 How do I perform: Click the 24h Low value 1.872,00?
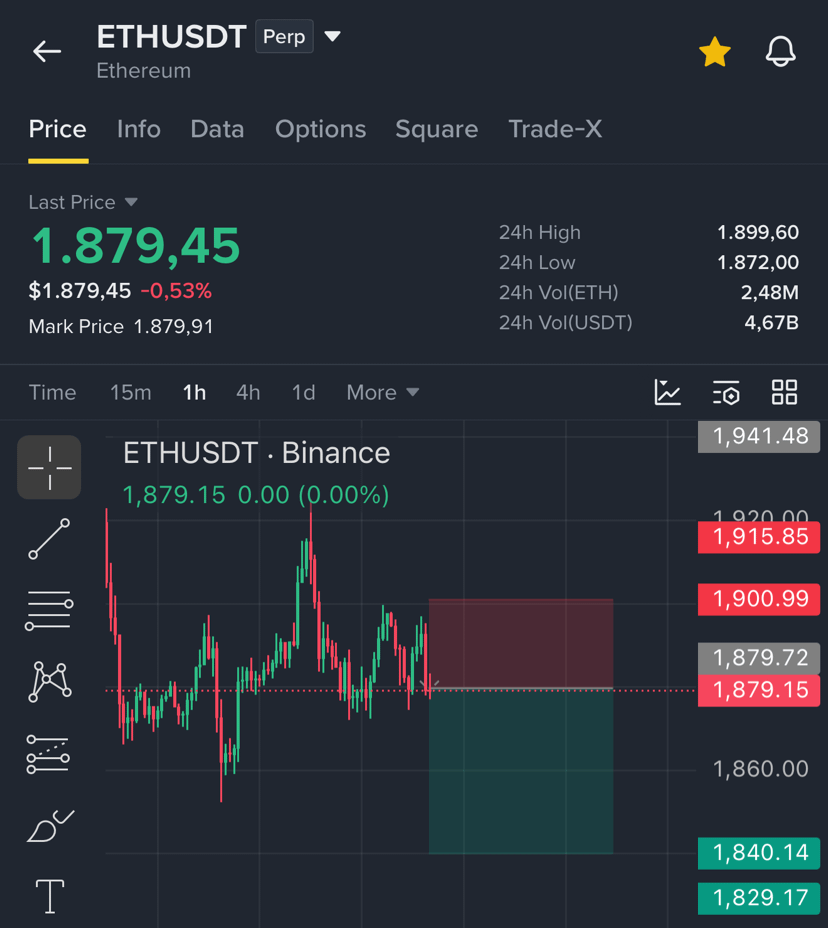pyautogui.click(x=758, y=262)
